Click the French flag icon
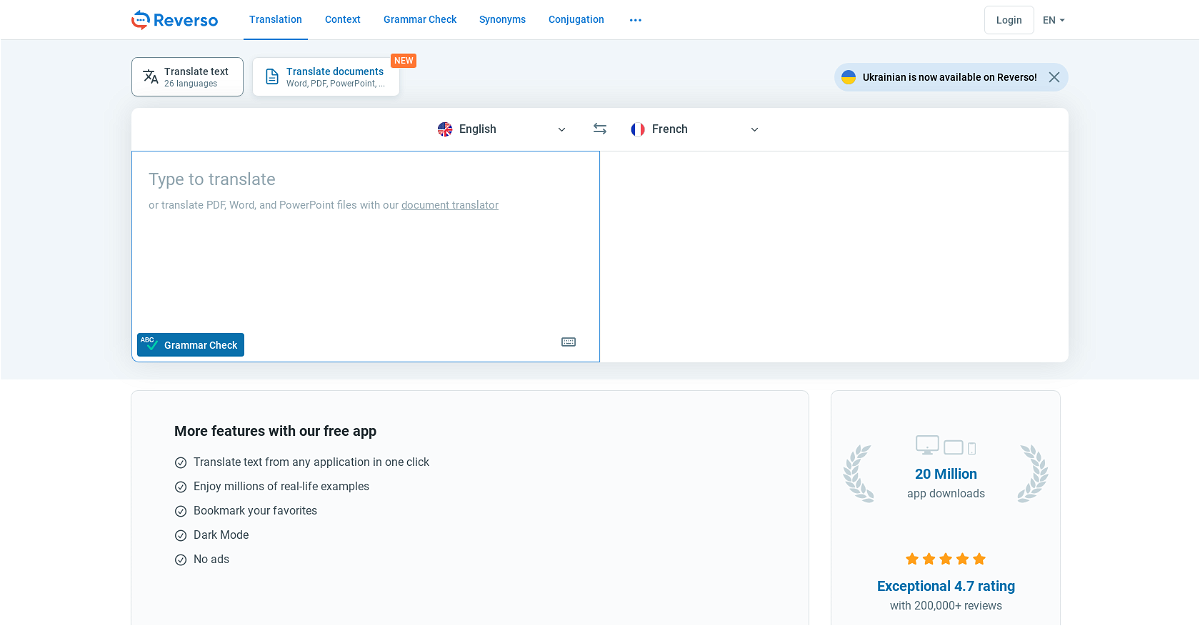This screenshot has width=1200, height=626. 638,129
